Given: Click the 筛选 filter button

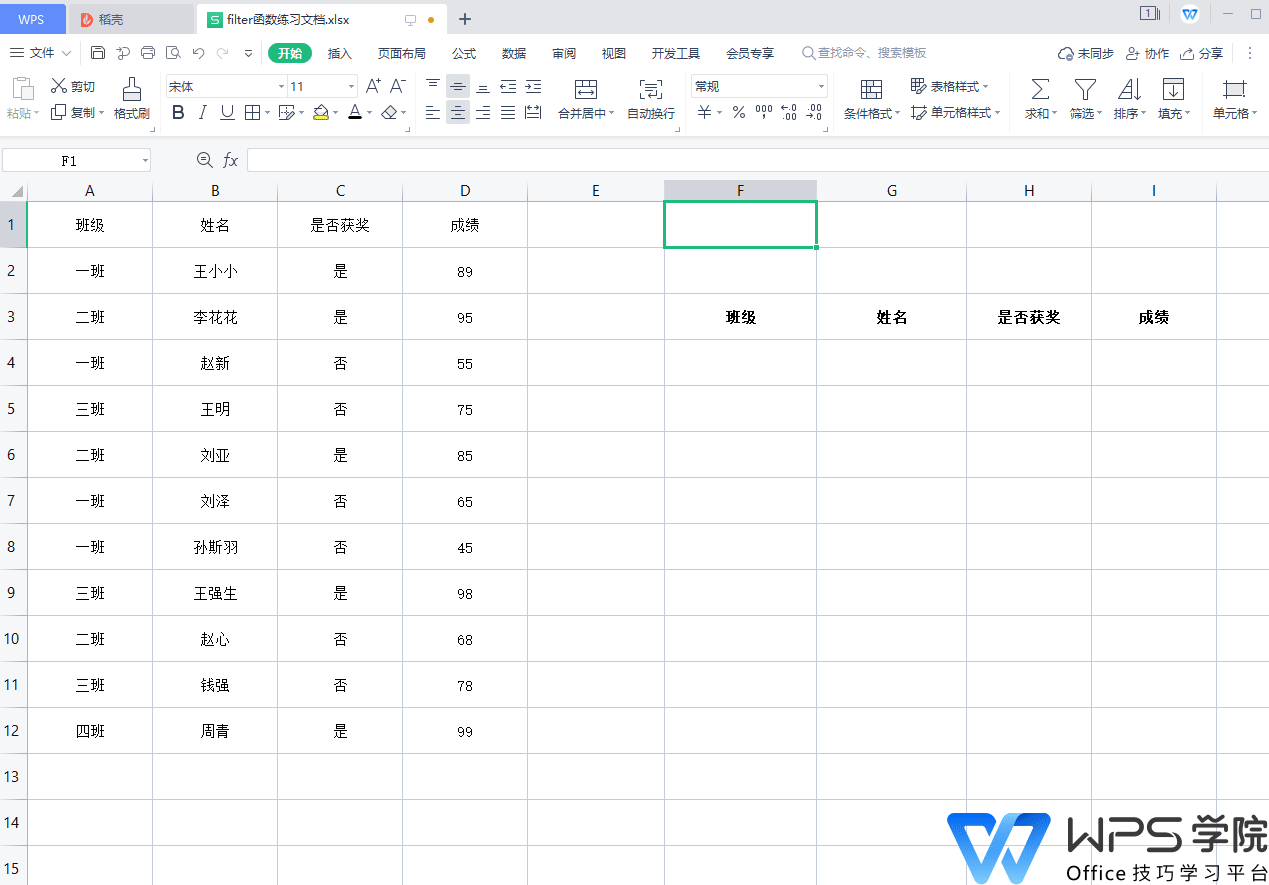Looking at the screenshot, I should tap(1085, 98).
